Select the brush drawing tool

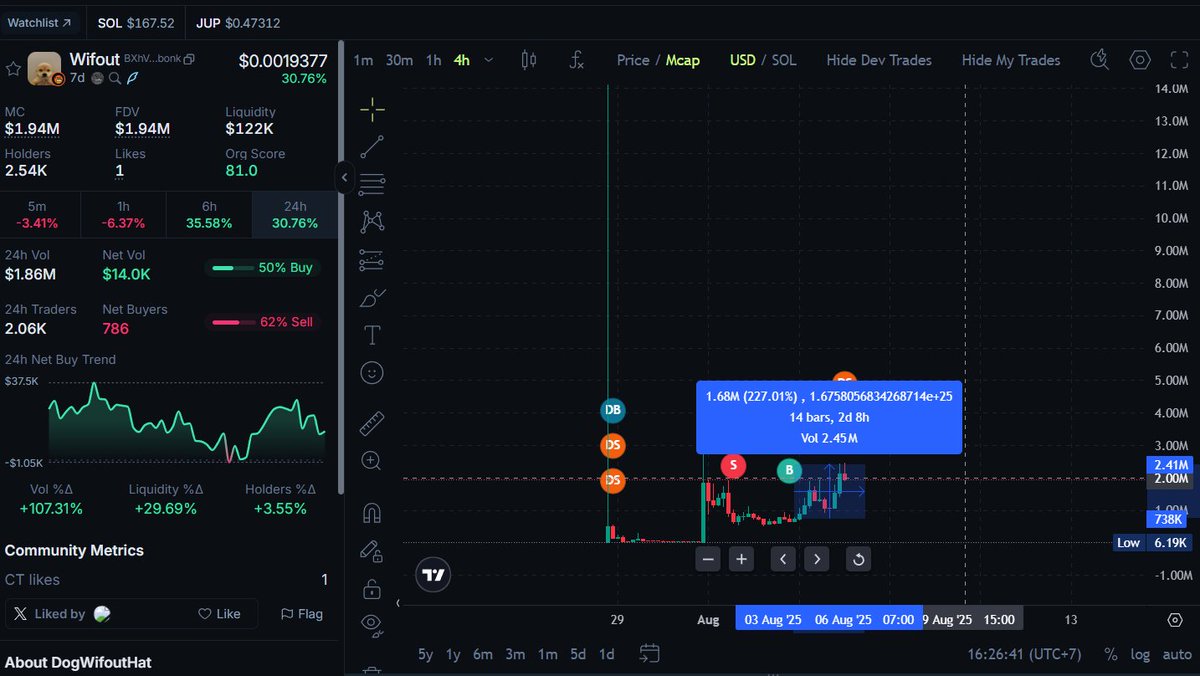tap(372, 298)
